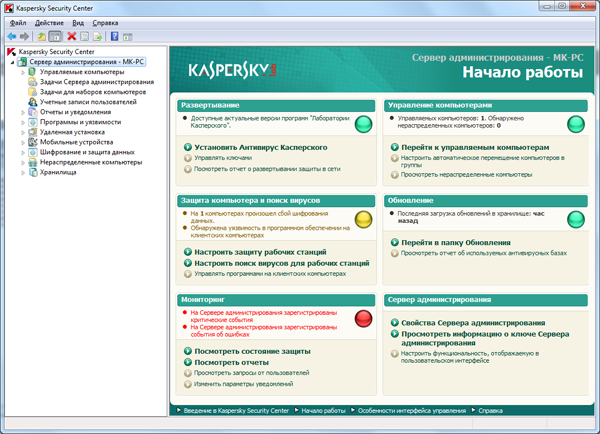Image resolution: width=600 pixels, height=434 pixels.
Task: Collapse the Сервер администрирования - MK-PC node
Action: click(13, 62)
